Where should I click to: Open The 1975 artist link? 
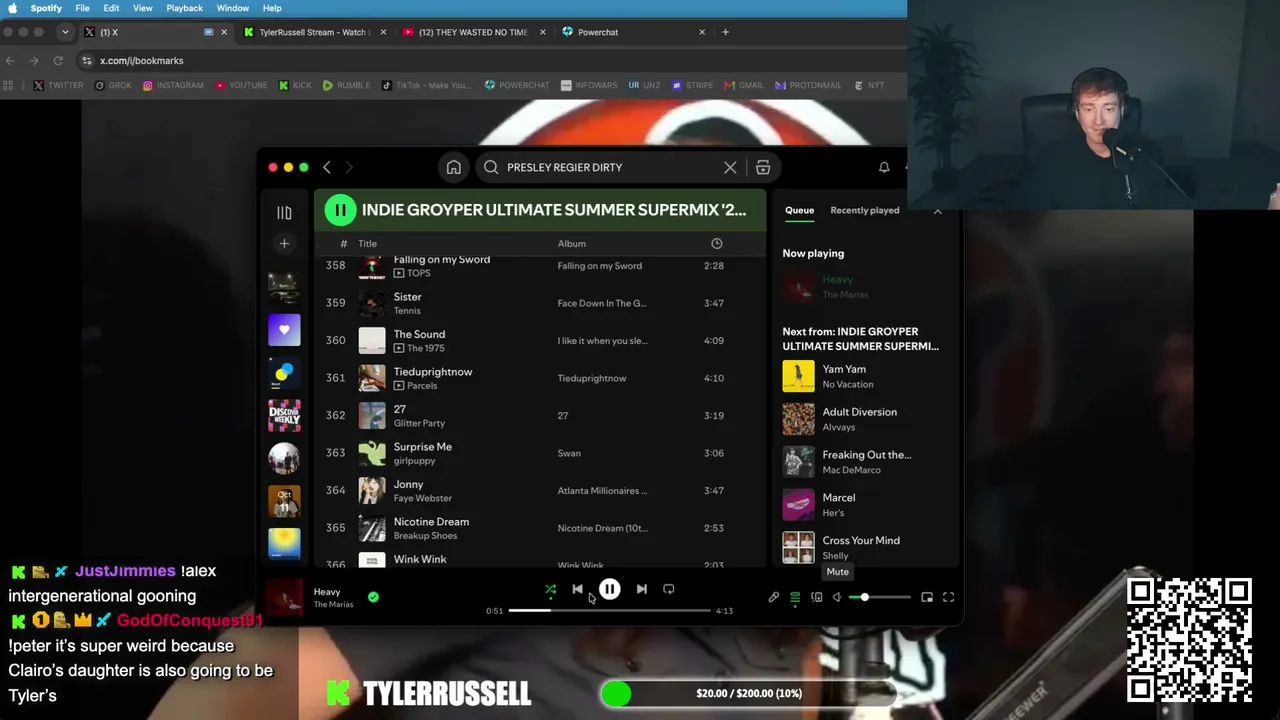(x=426, y=348)
